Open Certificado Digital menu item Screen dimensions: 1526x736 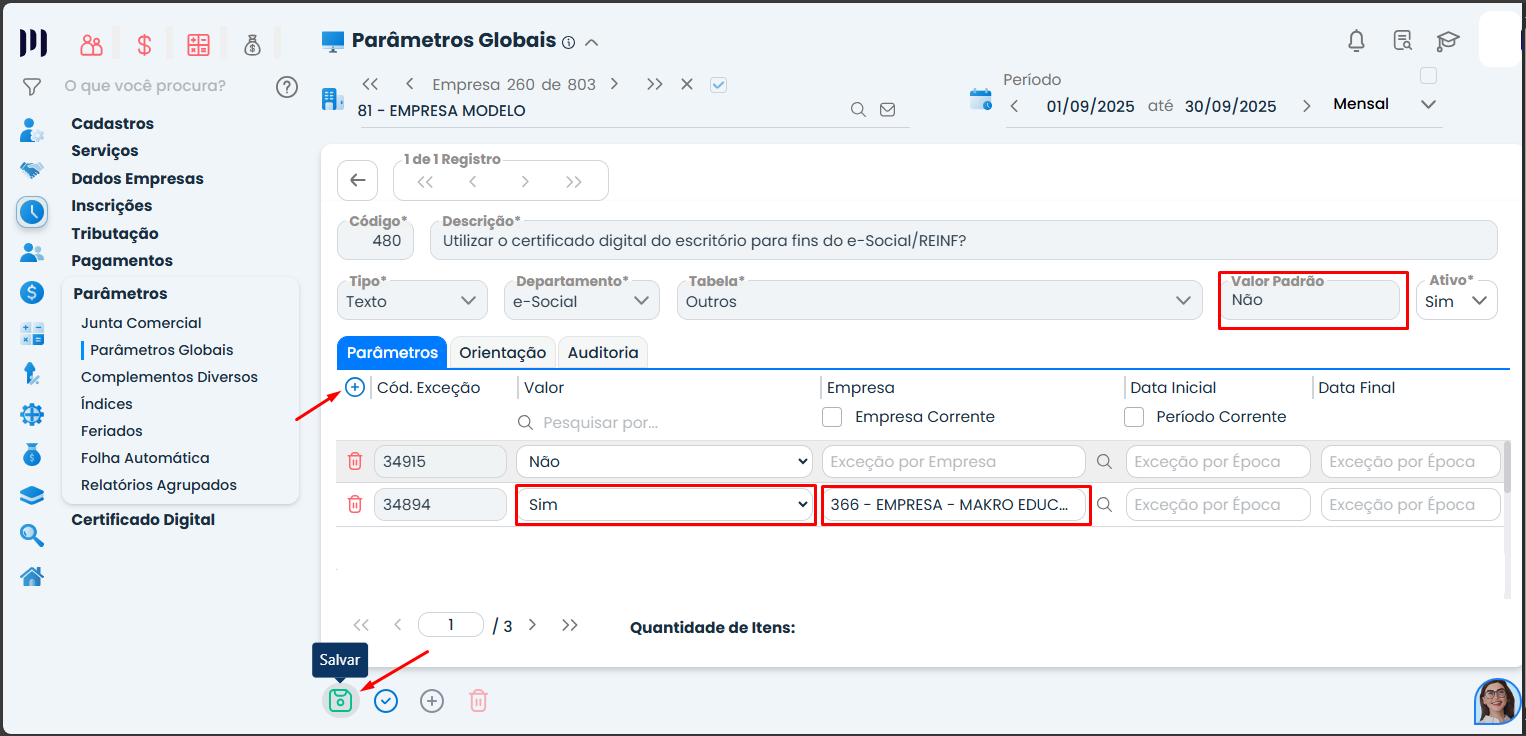point(143,520)
